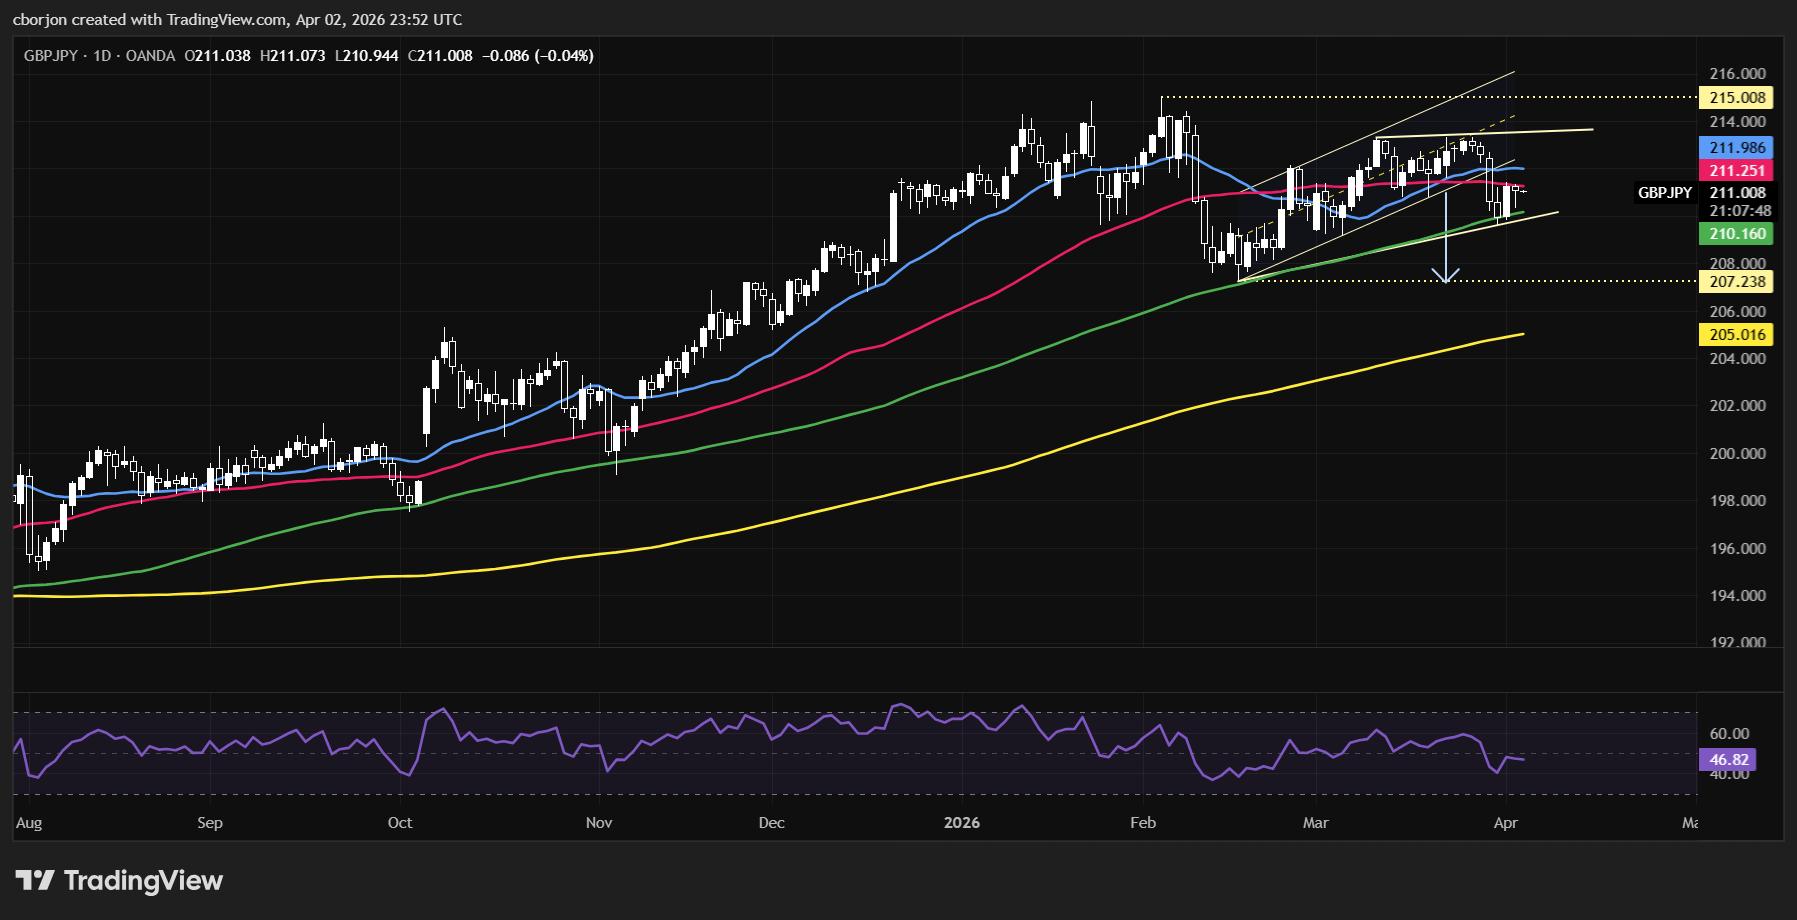1797x920 pixels.
Task: Click the Apr marker on time axis
Action: (1505, 823)
